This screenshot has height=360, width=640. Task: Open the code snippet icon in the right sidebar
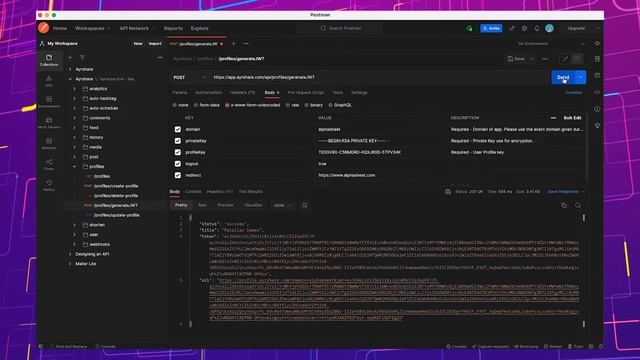597,92
